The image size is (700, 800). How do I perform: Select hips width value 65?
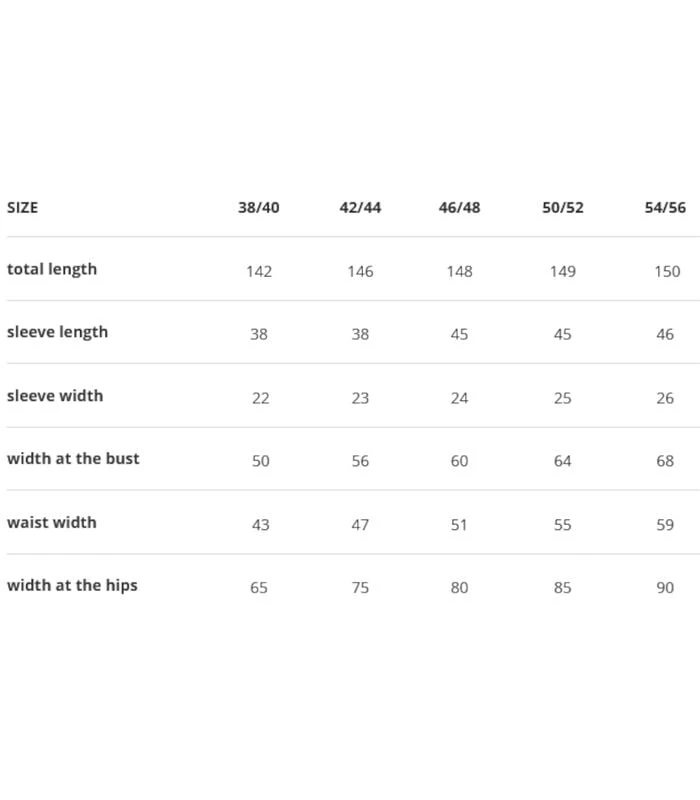pyautogui.click(x=259, y=588)
